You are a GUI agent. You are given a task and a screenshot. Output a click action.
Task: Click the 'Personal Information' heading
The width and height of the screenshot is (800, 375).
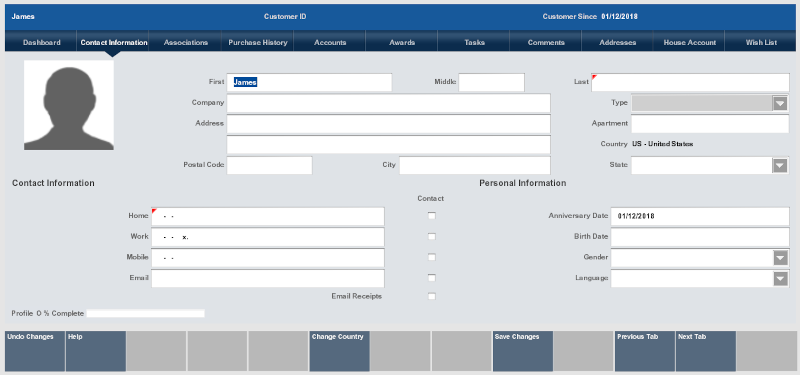[x=522, y=183]
